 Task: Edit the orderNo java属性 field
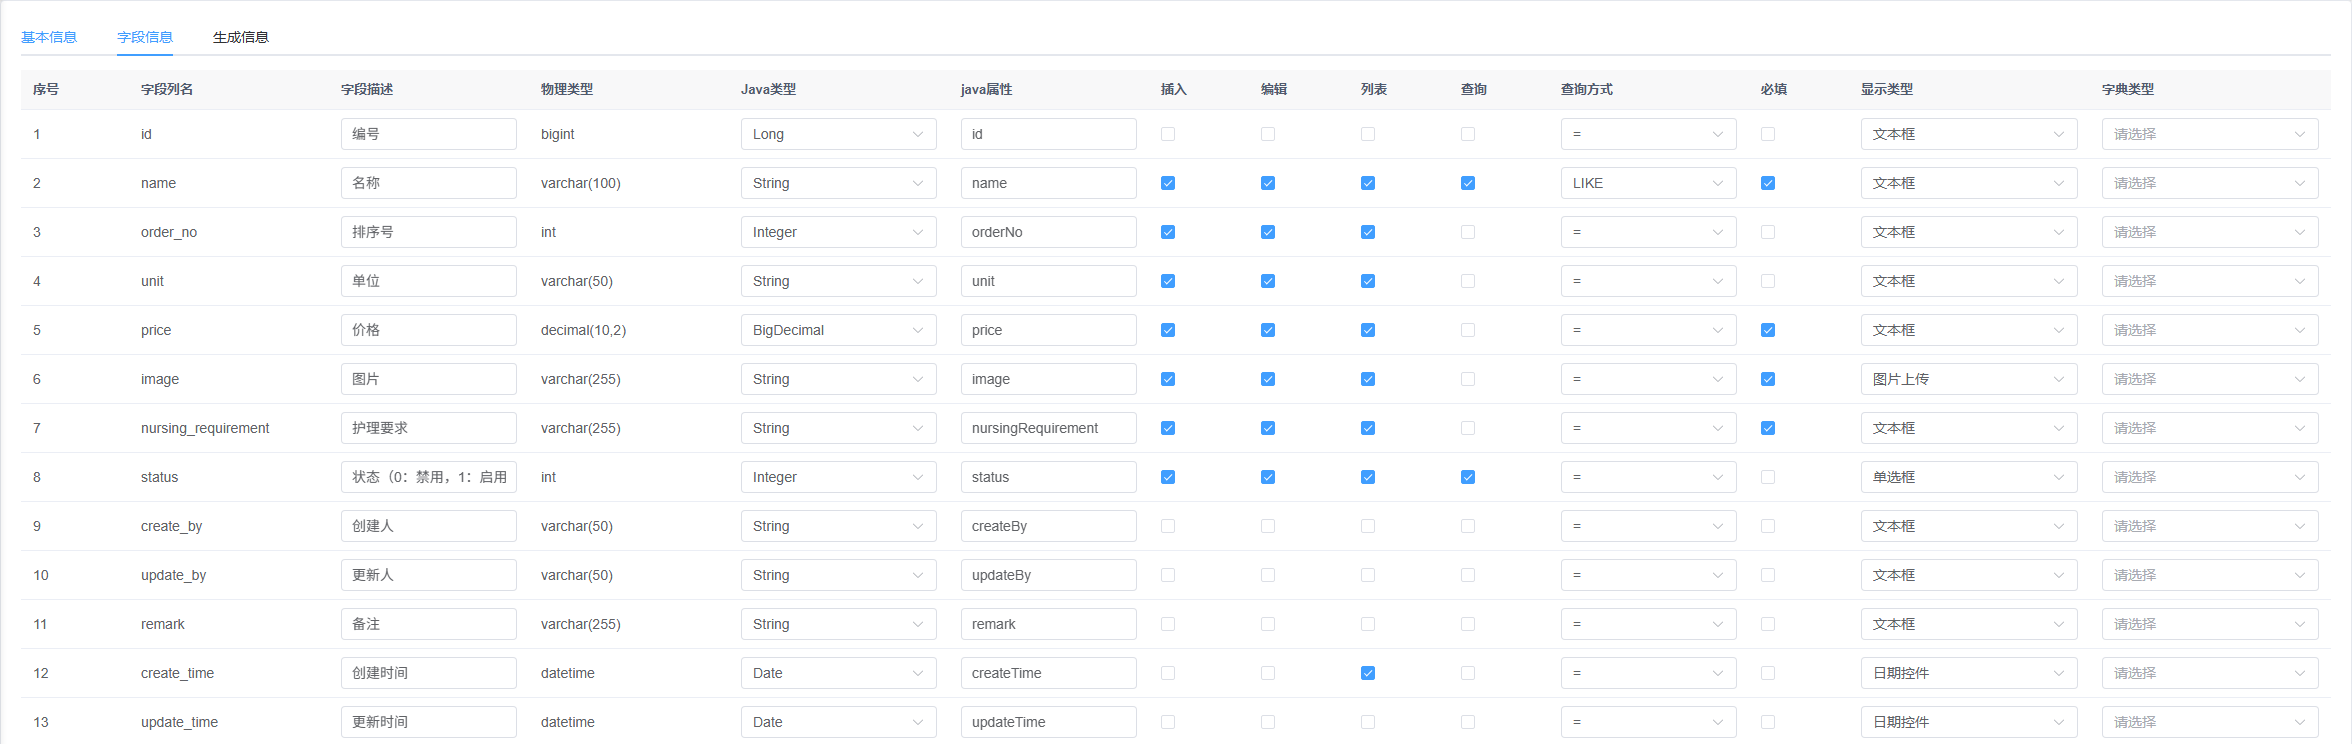(1048, 232)
